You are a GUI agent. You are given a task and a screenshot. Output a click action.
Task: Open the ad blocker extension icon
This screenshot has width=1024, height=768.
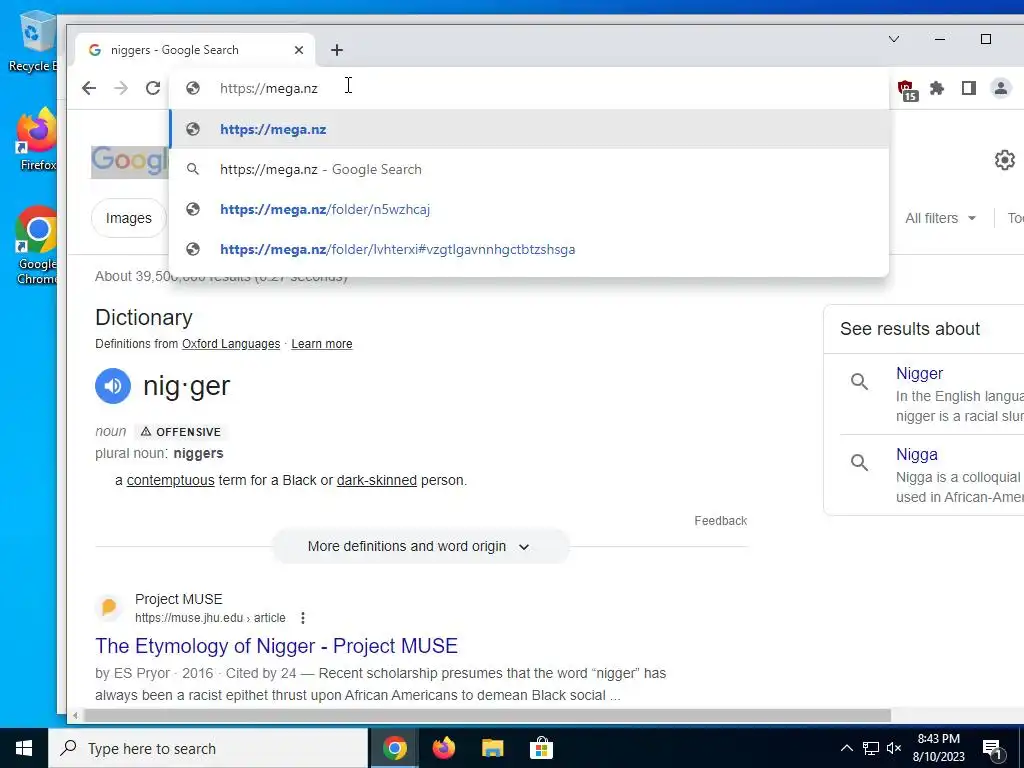(906, 89)
